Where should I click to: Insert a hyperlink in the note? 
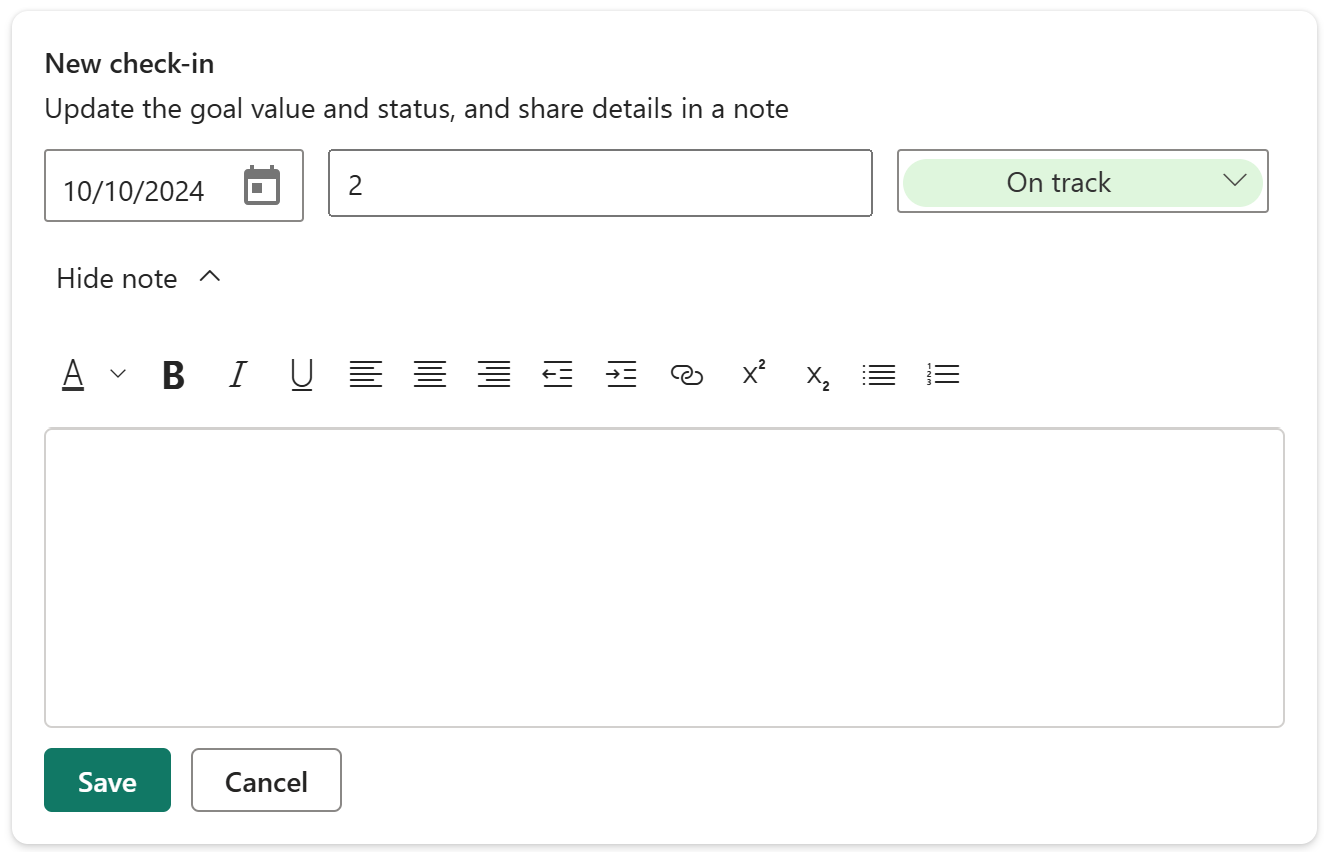[x=686, y=375]
